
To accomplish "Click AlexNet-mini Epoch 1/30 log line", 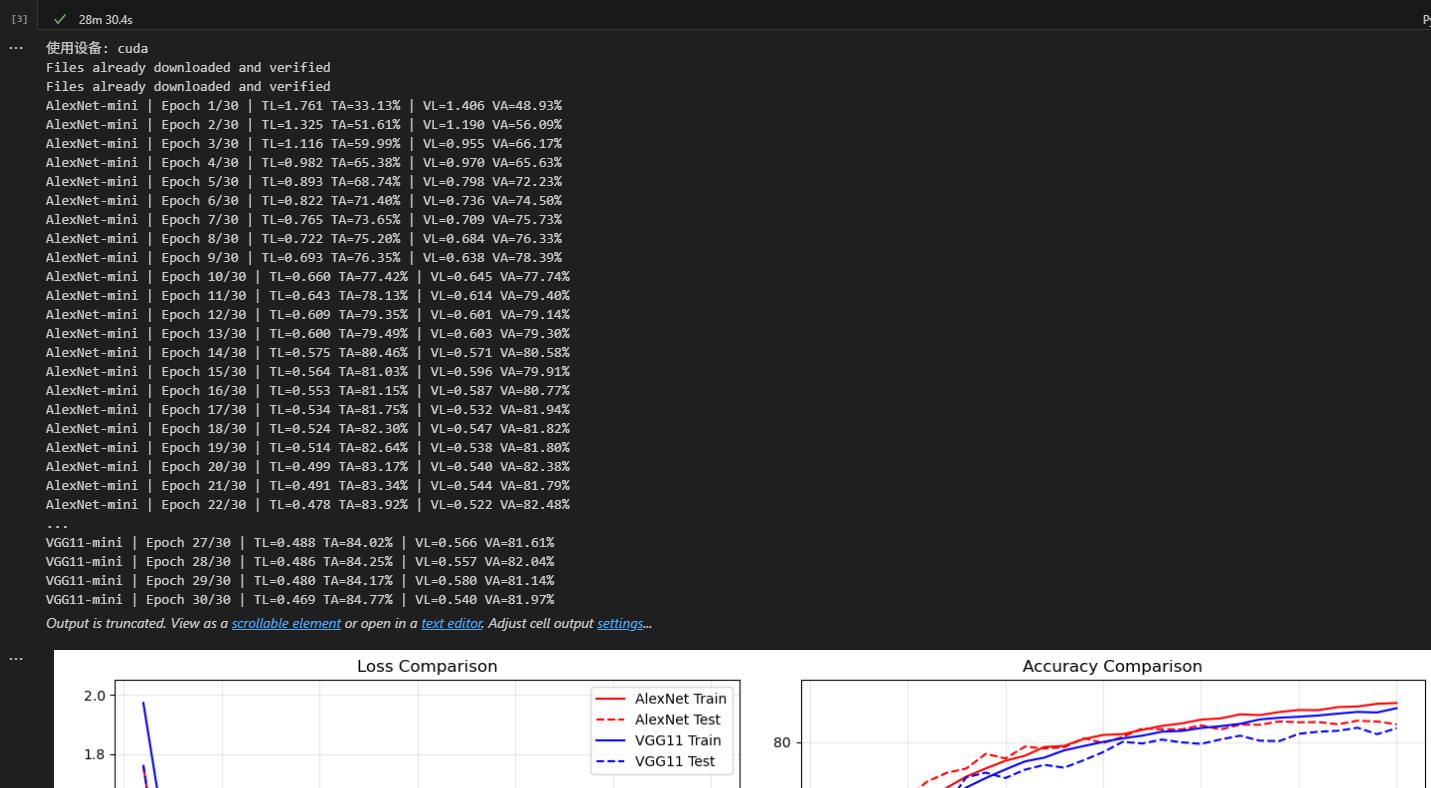I will [304, 105].
